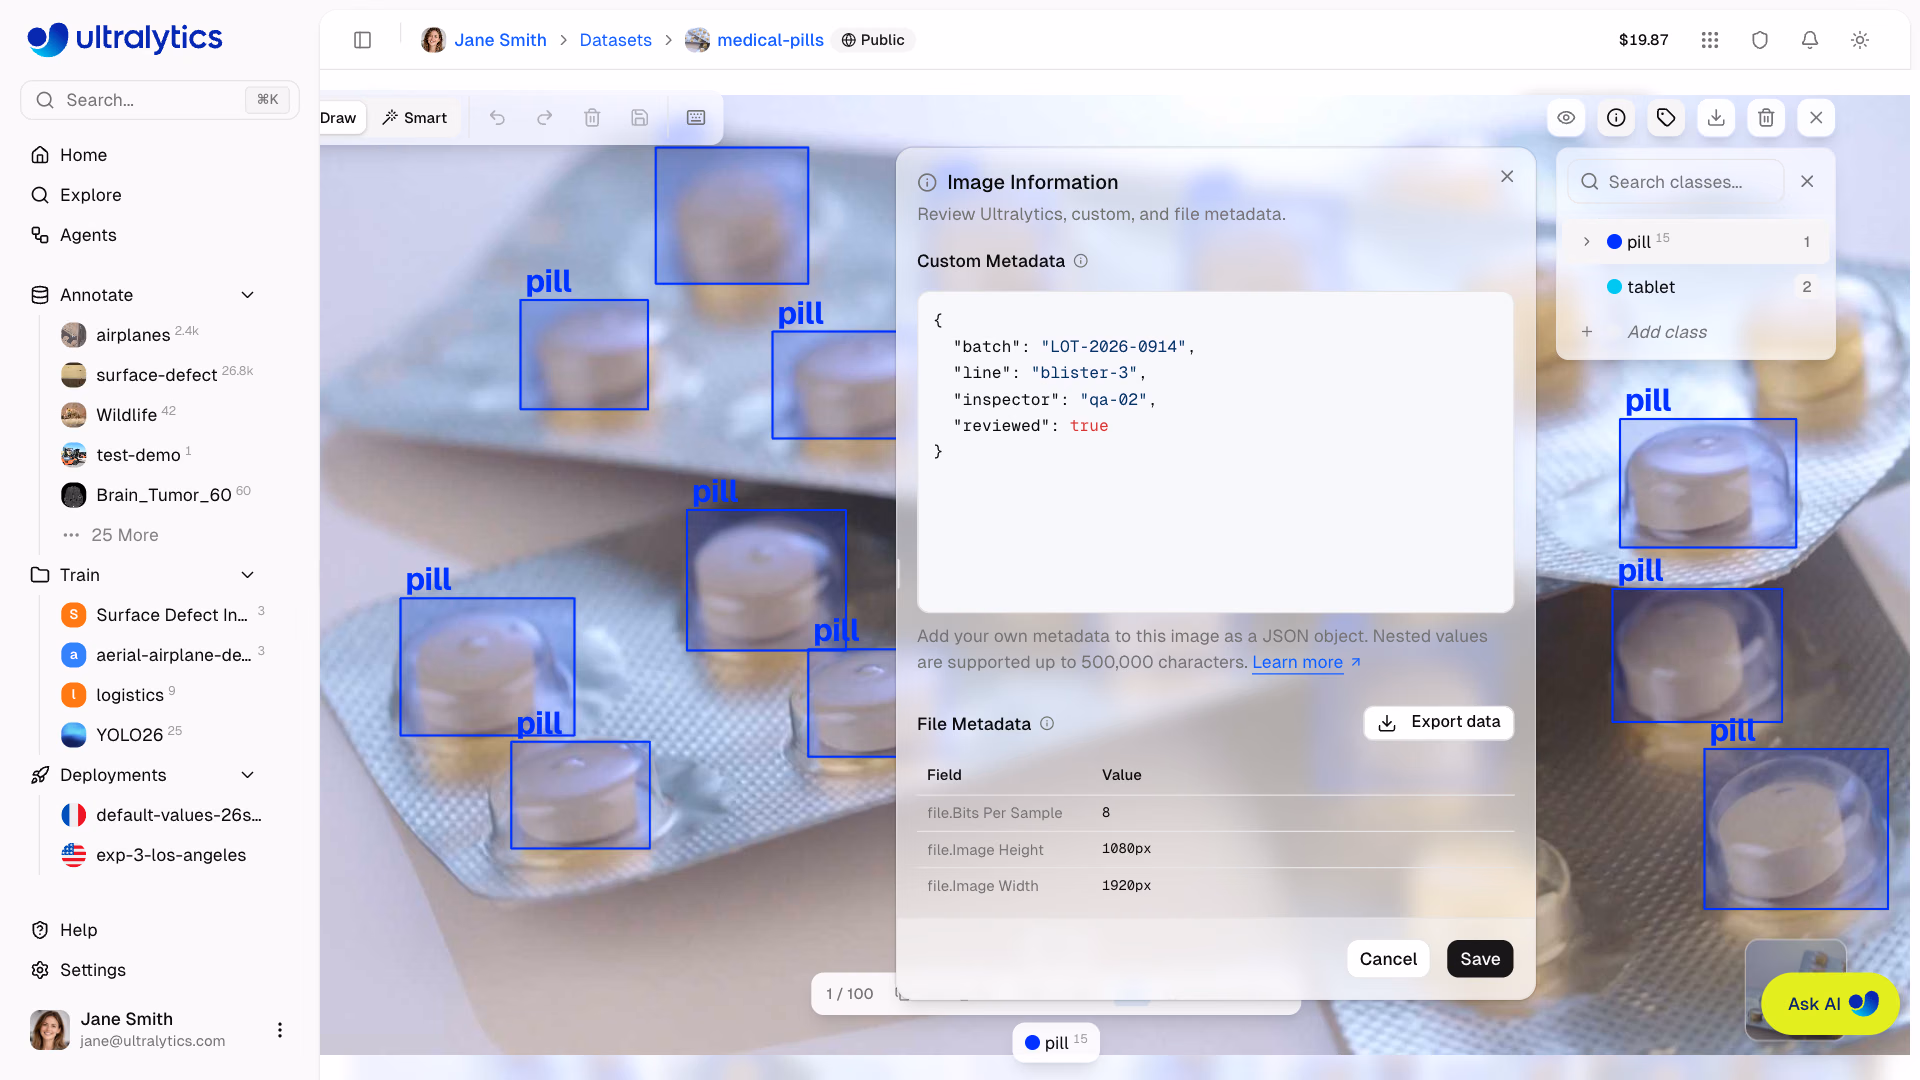Toggle the light/dark theme icon

[1860, 40]
